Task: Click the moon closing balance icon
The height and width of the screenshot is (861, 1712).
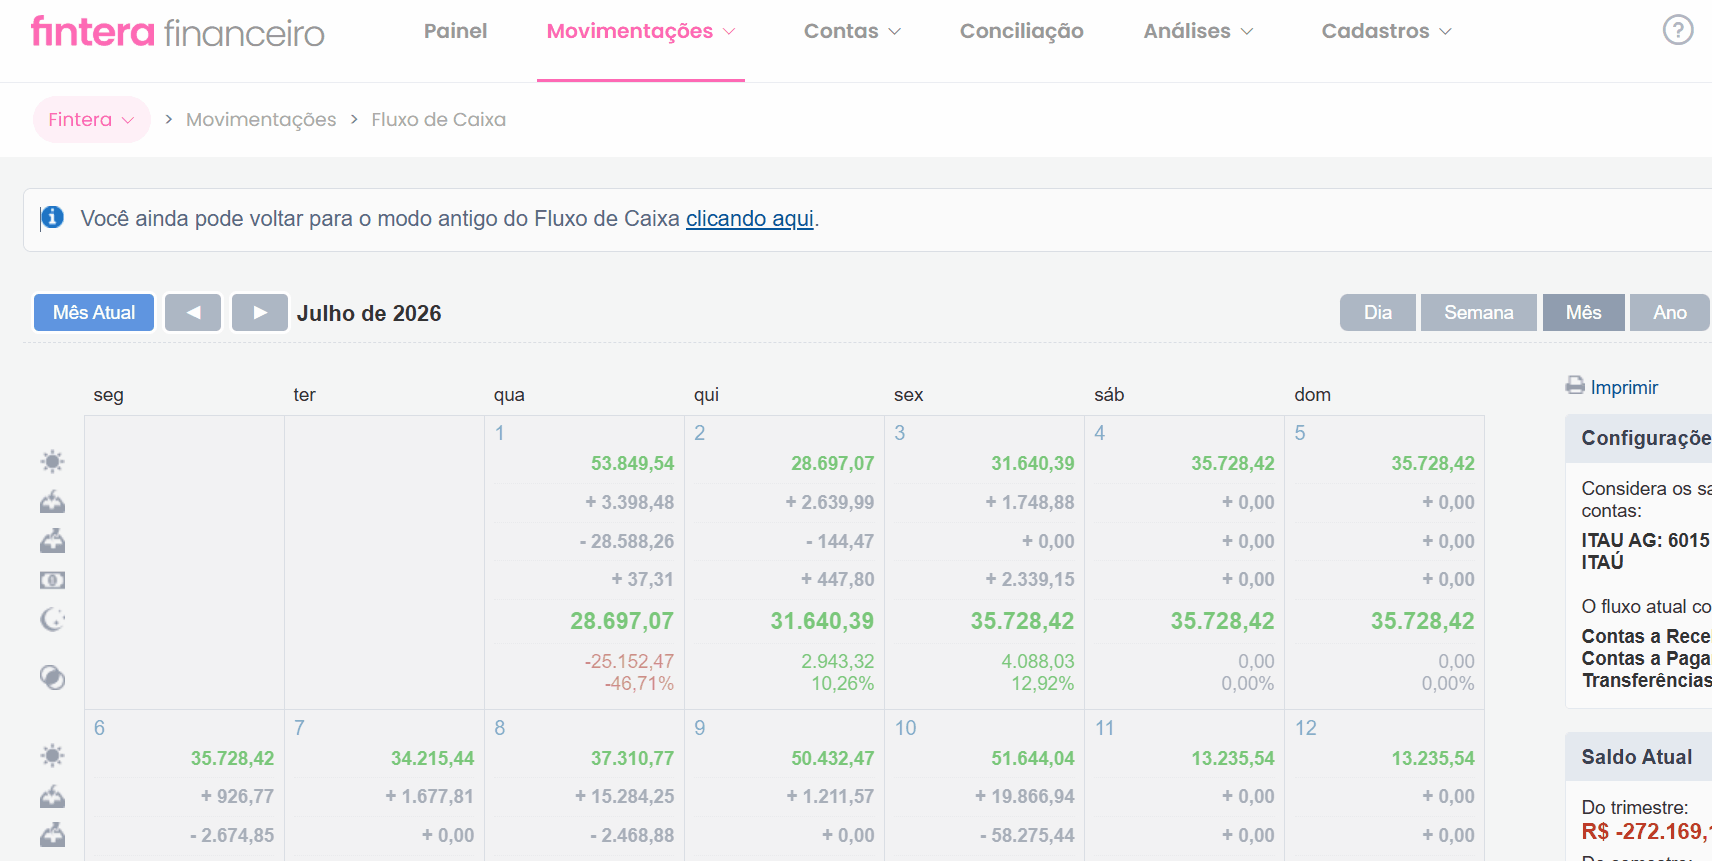Action: click(x=52, y=620)
